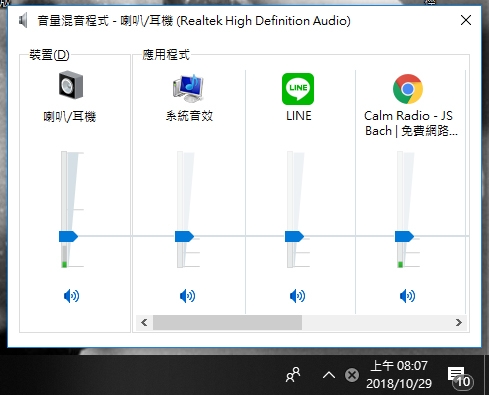Click the LINE text label
This screenshot has width=489, height=395.
coord(299,116)
